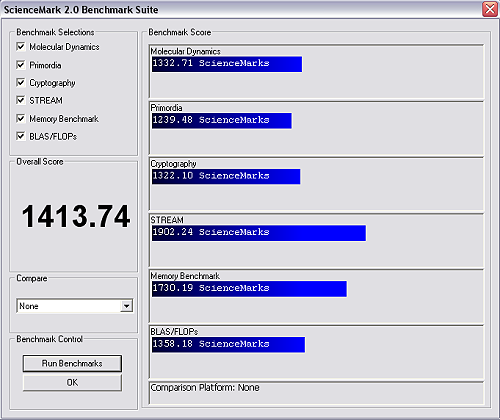This screenshot has height=420, width=500.
Task: Click the Benchmark Selections group label
Action: pyautogui.click(x=55, y=32)
